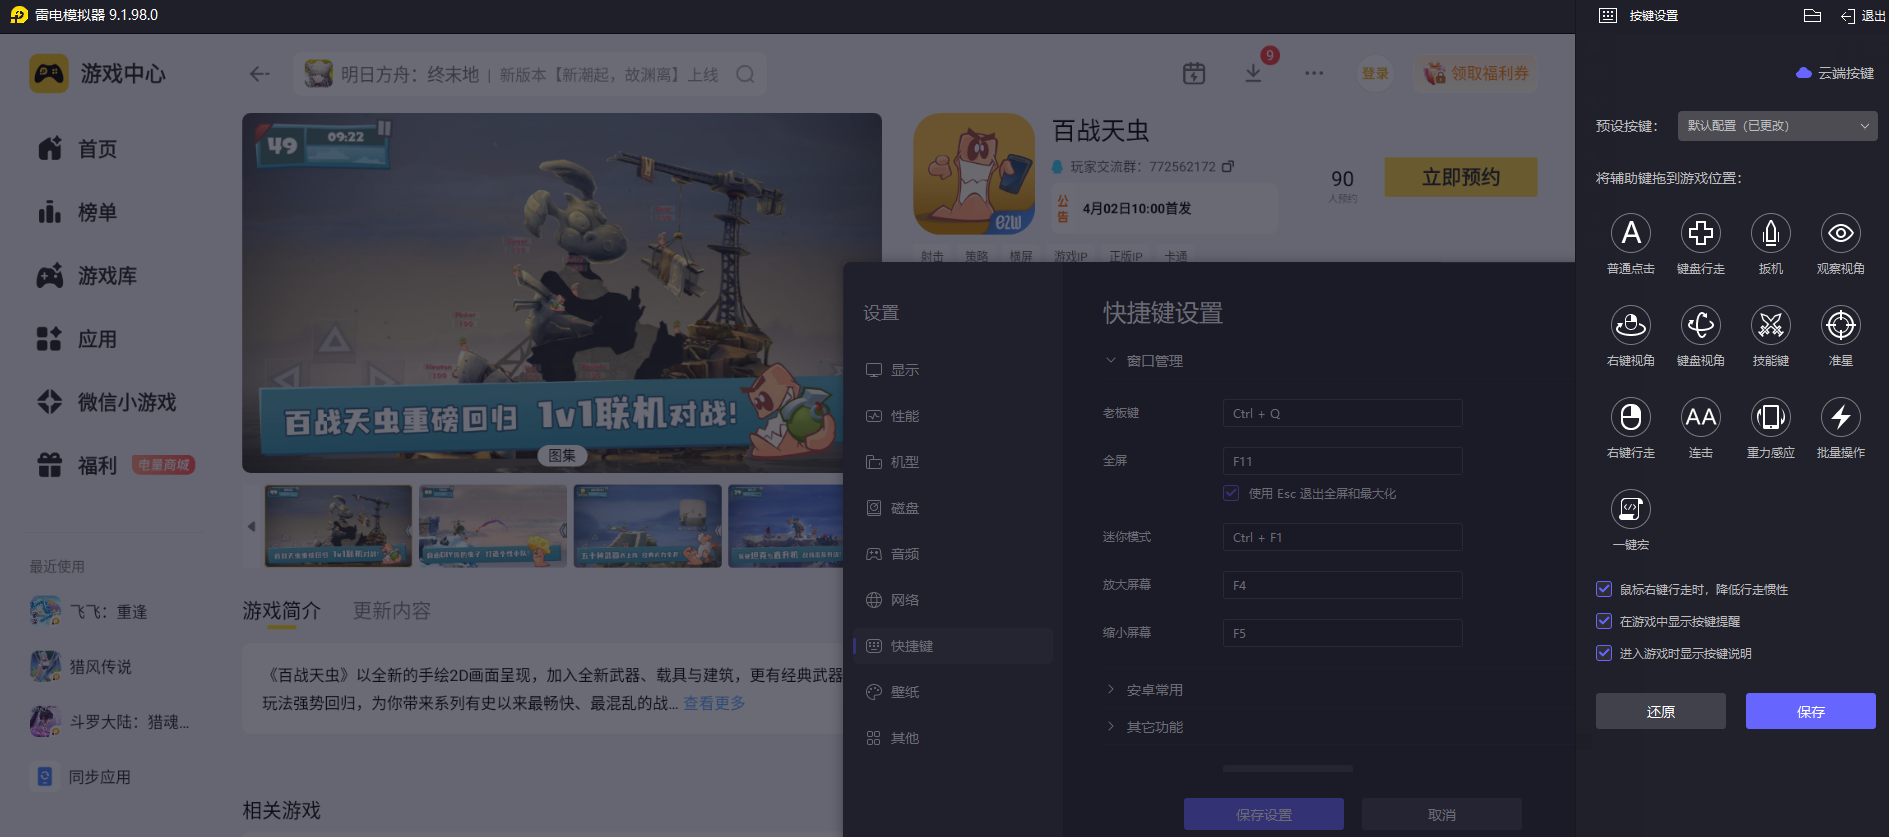Select the 批量操作 batch operation icon
The width and height of the screenshot is (1889, 837).
point(1841,417)
